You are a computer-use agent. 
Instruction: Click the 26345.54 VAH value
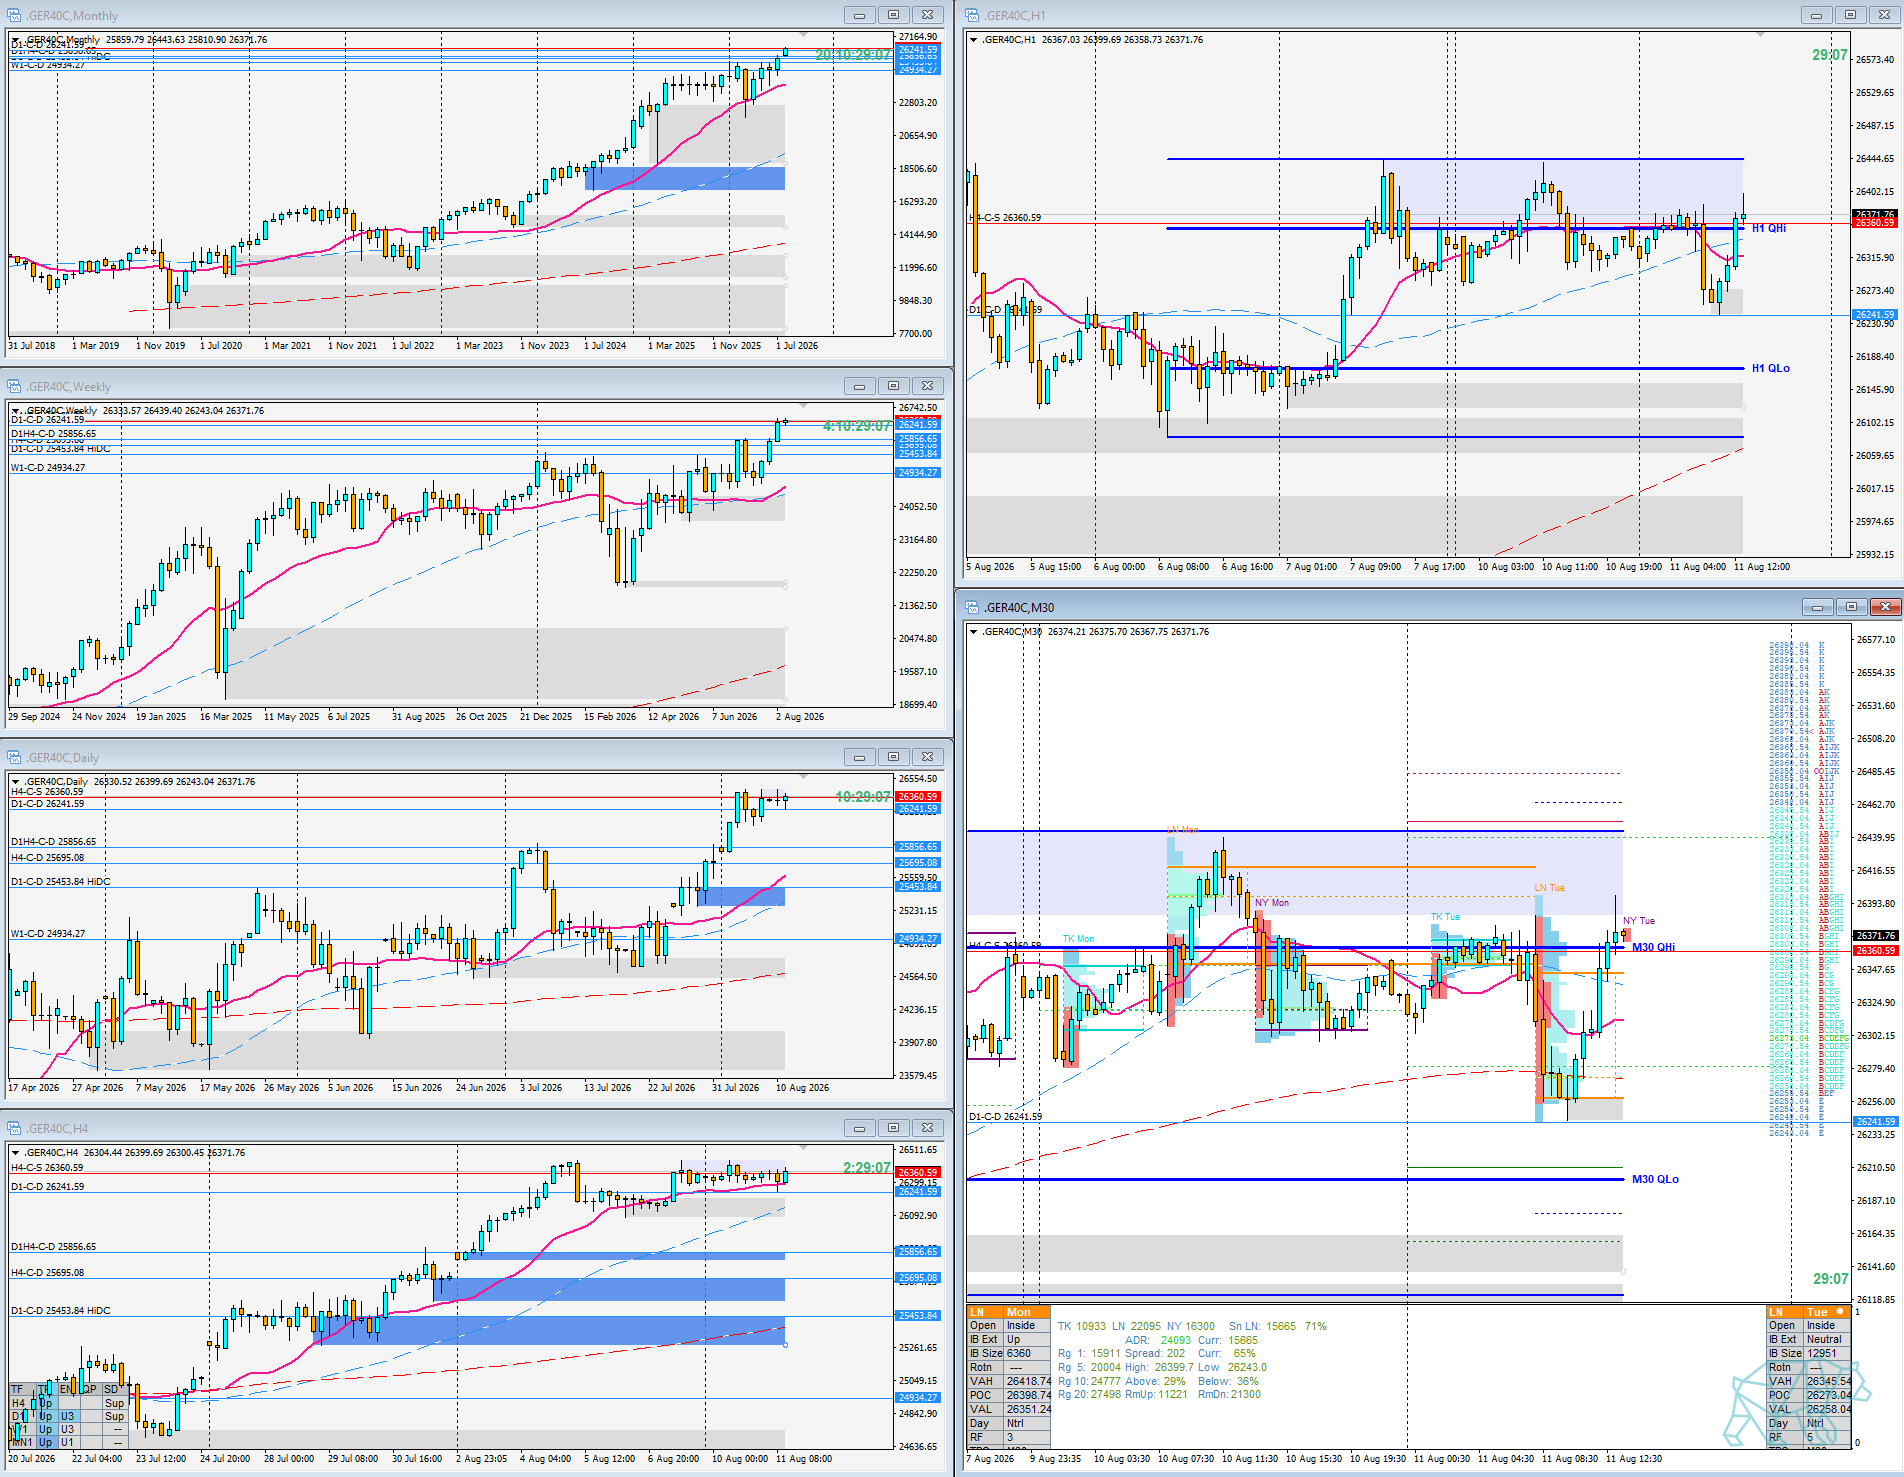1829,1381
